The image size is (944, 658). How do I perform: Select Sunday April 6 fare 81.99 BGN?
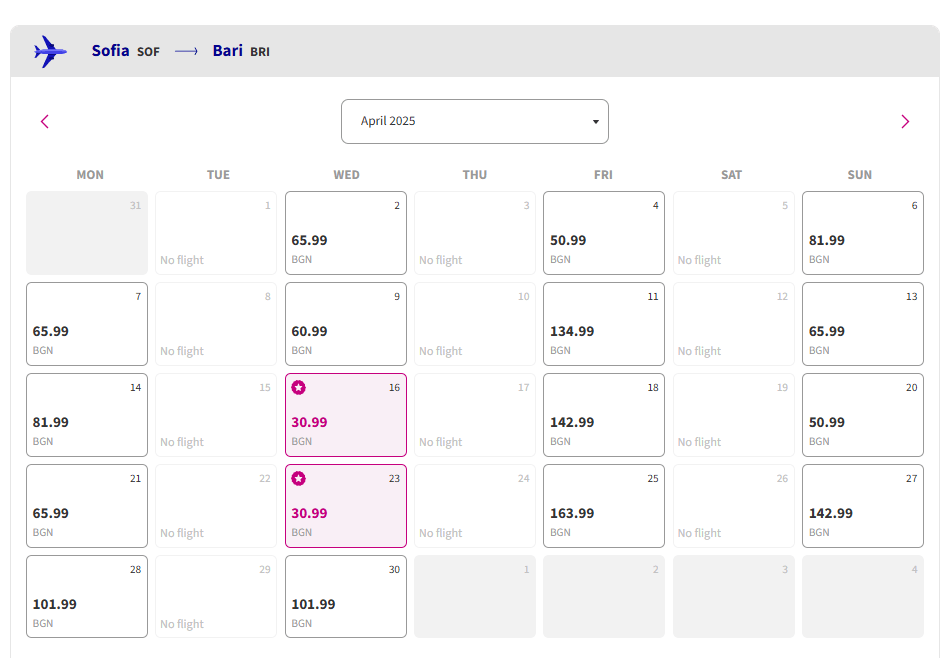coord(863,233)
